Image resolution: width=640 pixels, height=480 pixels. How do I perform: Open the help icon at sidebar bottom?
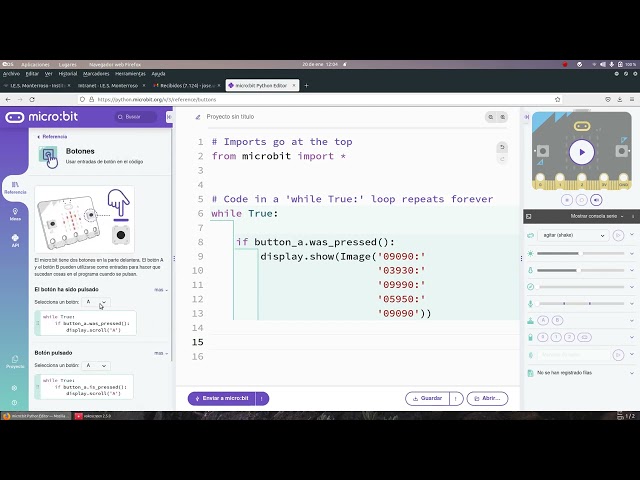pyautogui.click(x=14, y=402)
